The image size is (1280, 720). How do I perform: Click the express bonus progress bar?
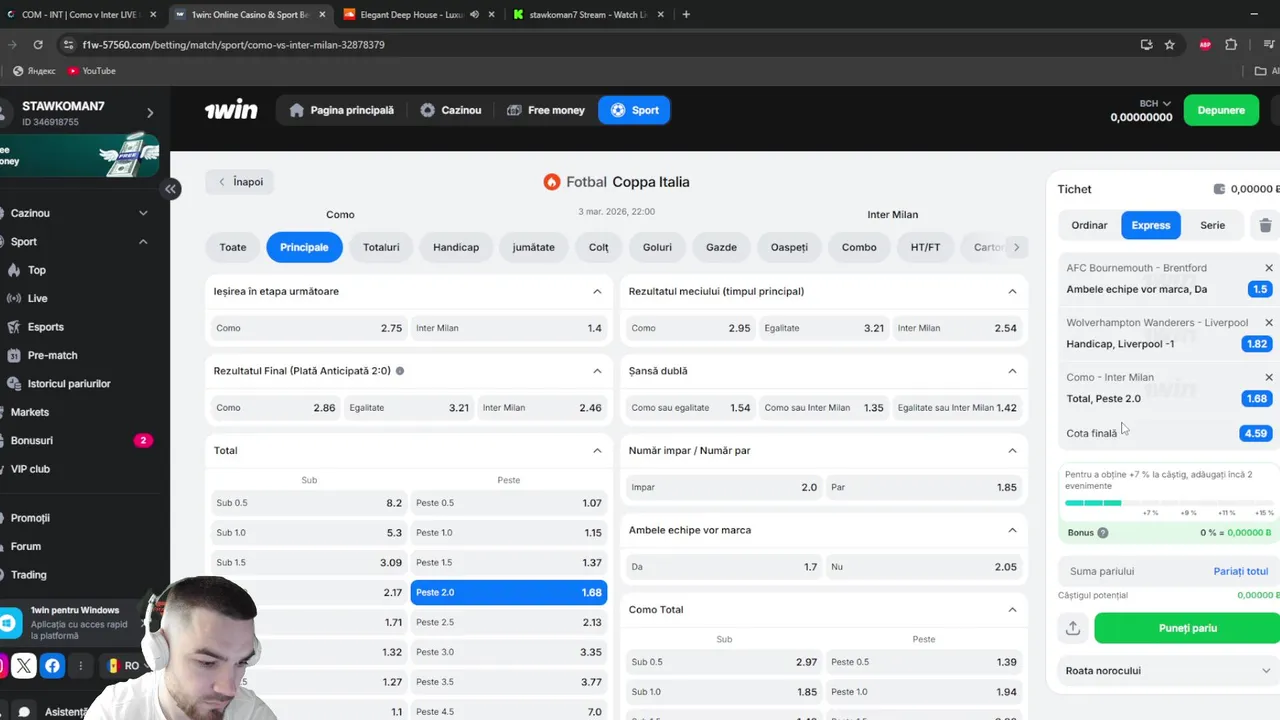click(1168, 502)
